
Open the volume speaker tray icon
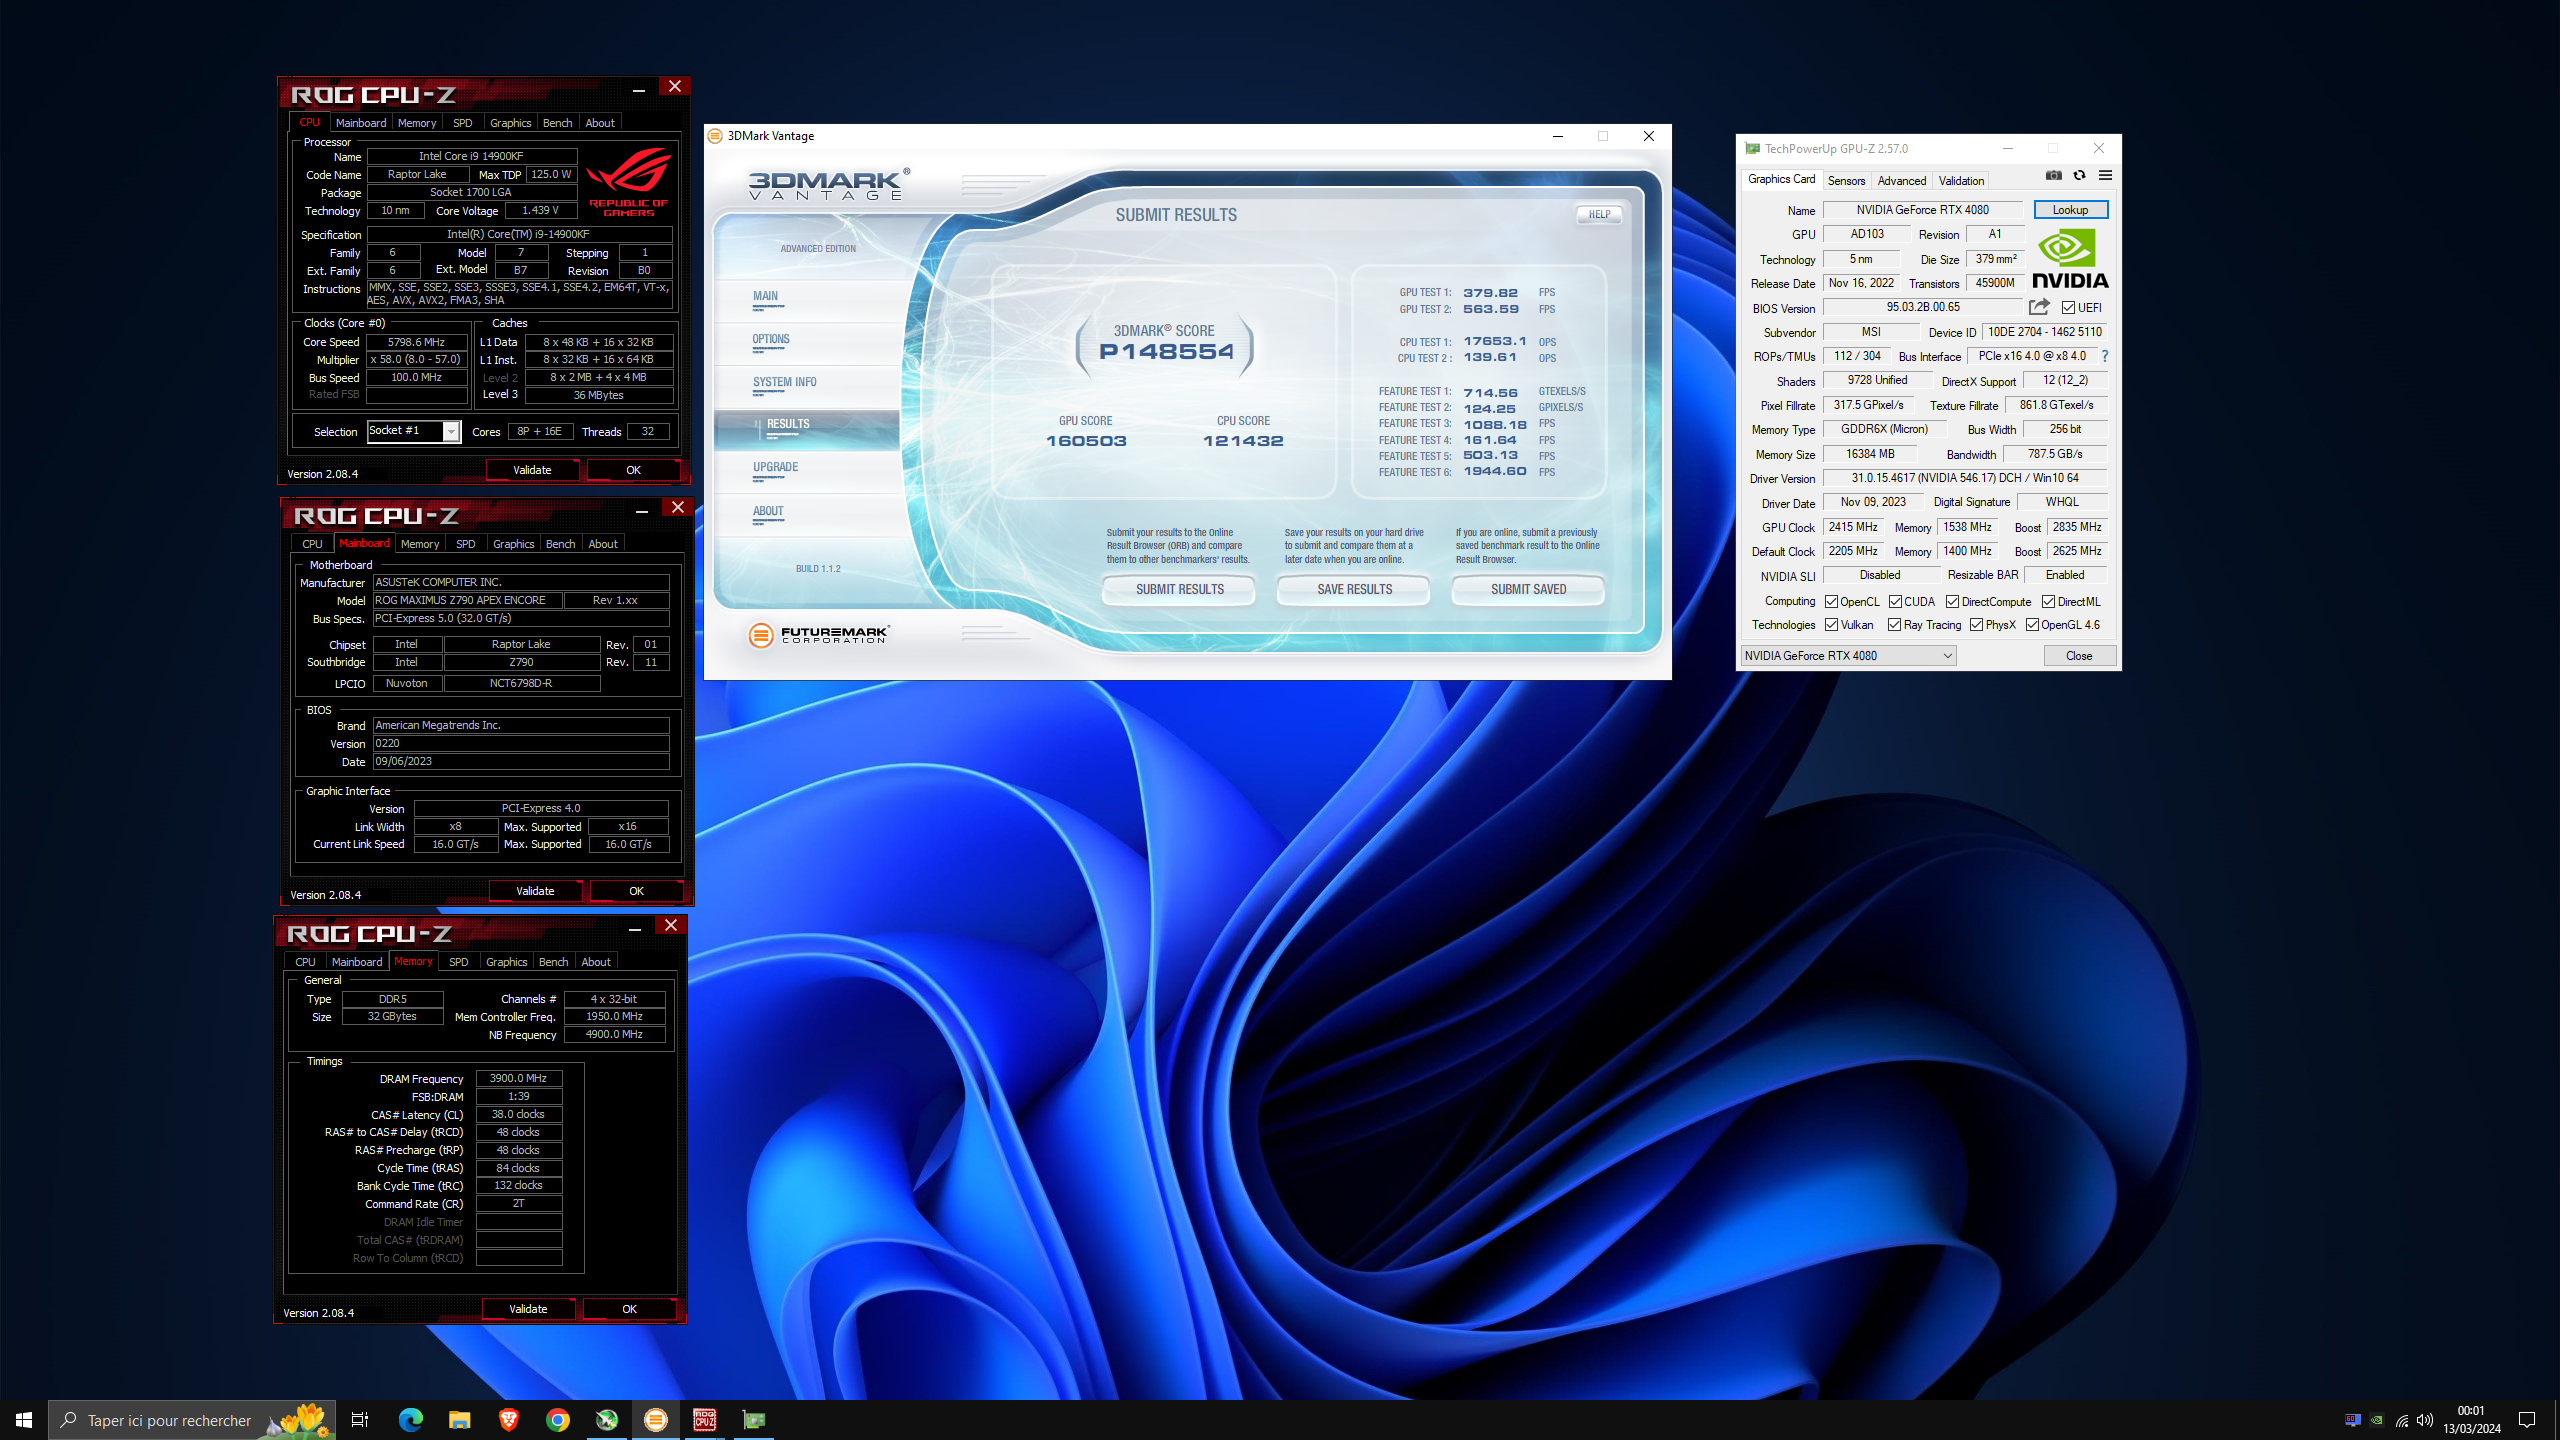pyautogui.click(x=2425, y=1420)
